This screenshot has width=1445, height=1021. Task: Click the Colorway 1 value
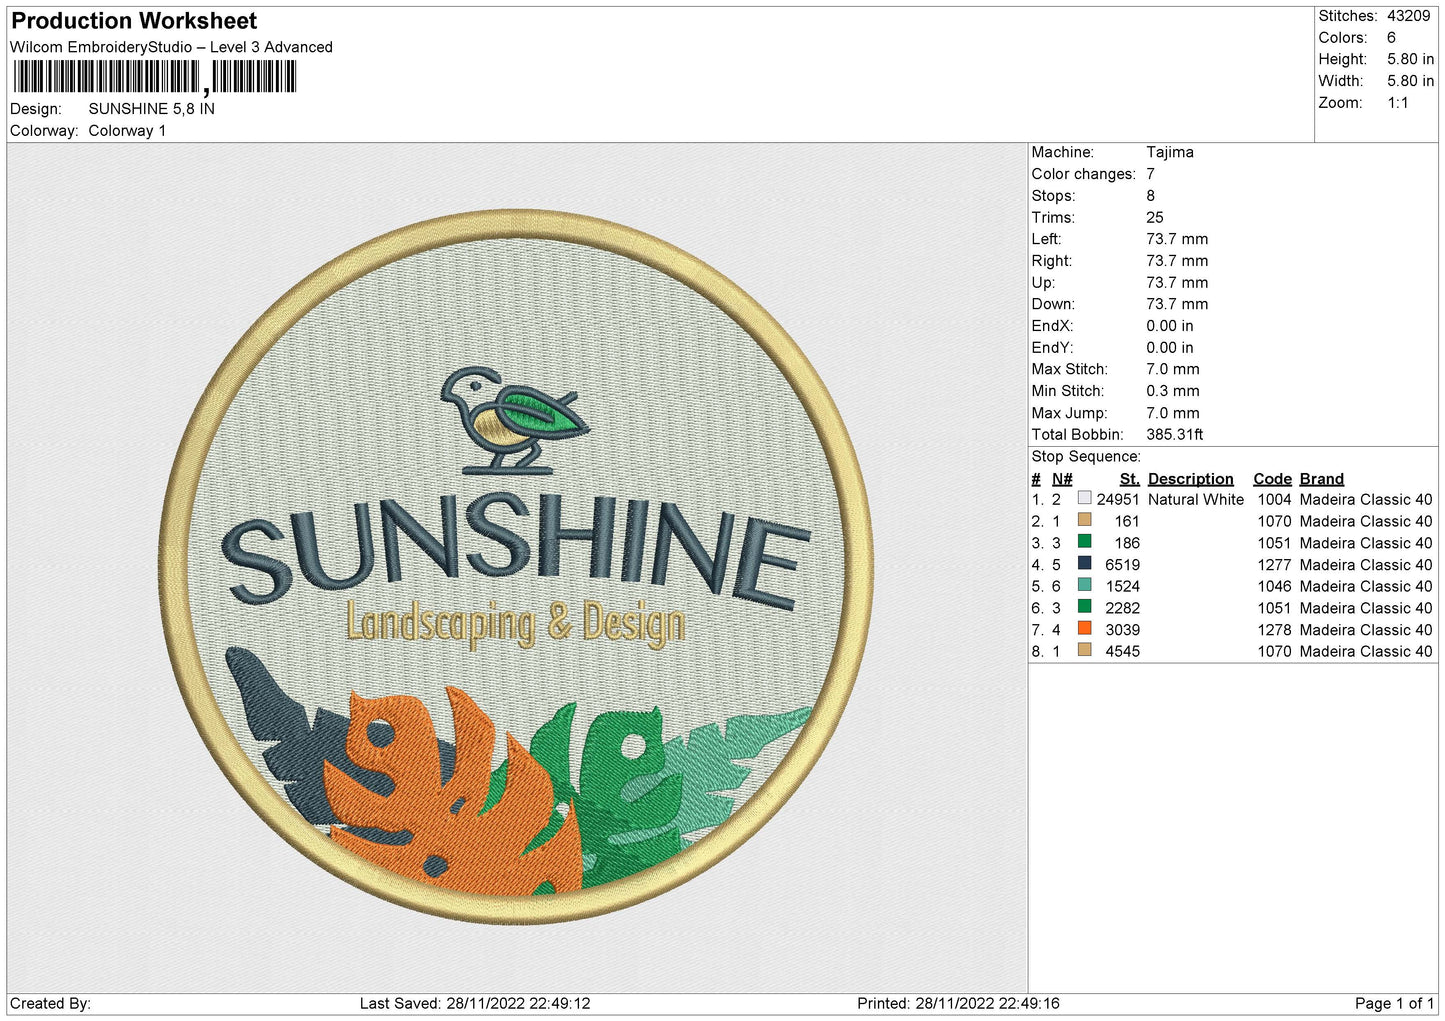click(x=127, y=131)
